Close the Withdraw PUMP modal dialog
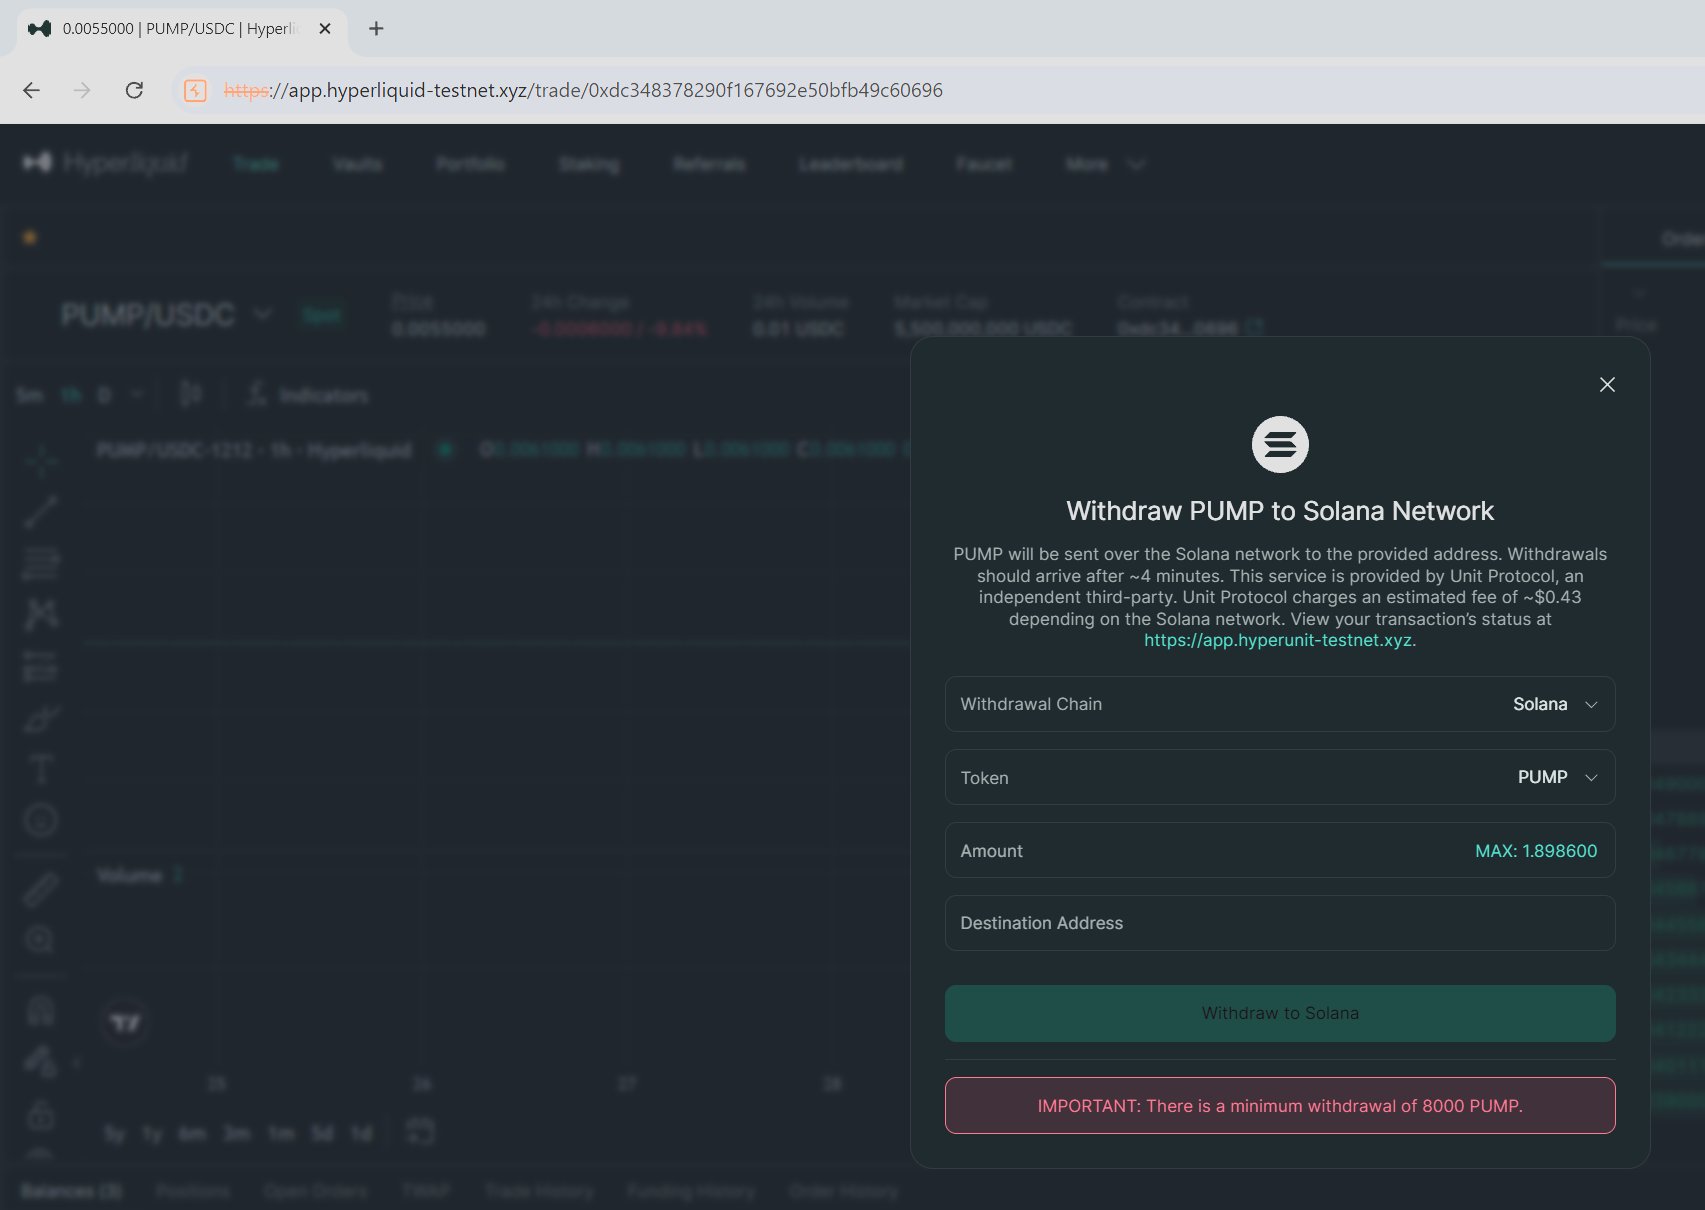 pyautogui.click(x=1607, y=385)
